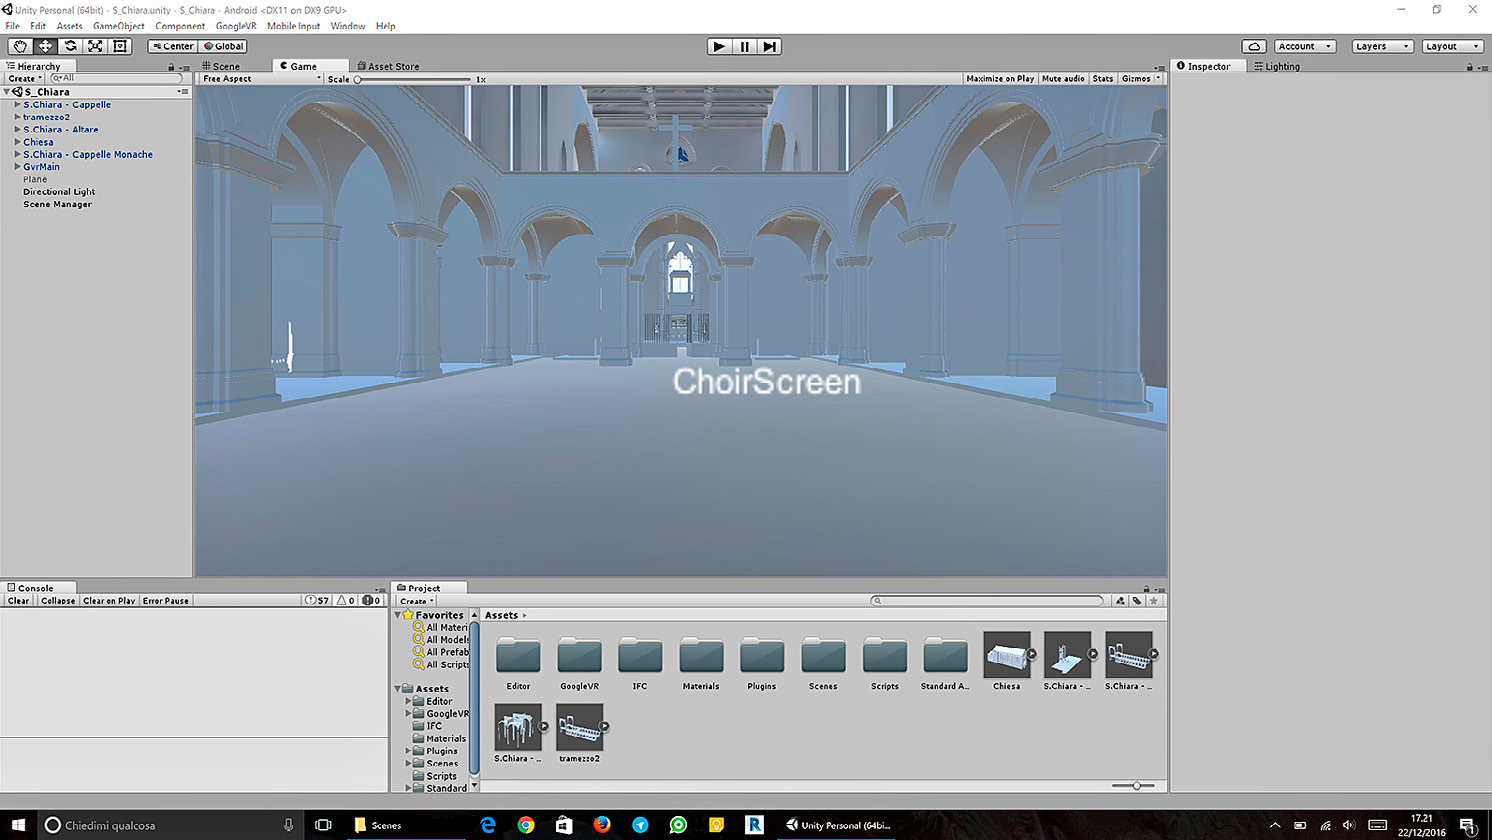Adjust the Project icon size slider
Image resolution: width=1492 pixels, height=840 pixels.
pyautogui.click(x=1133, y=786)
